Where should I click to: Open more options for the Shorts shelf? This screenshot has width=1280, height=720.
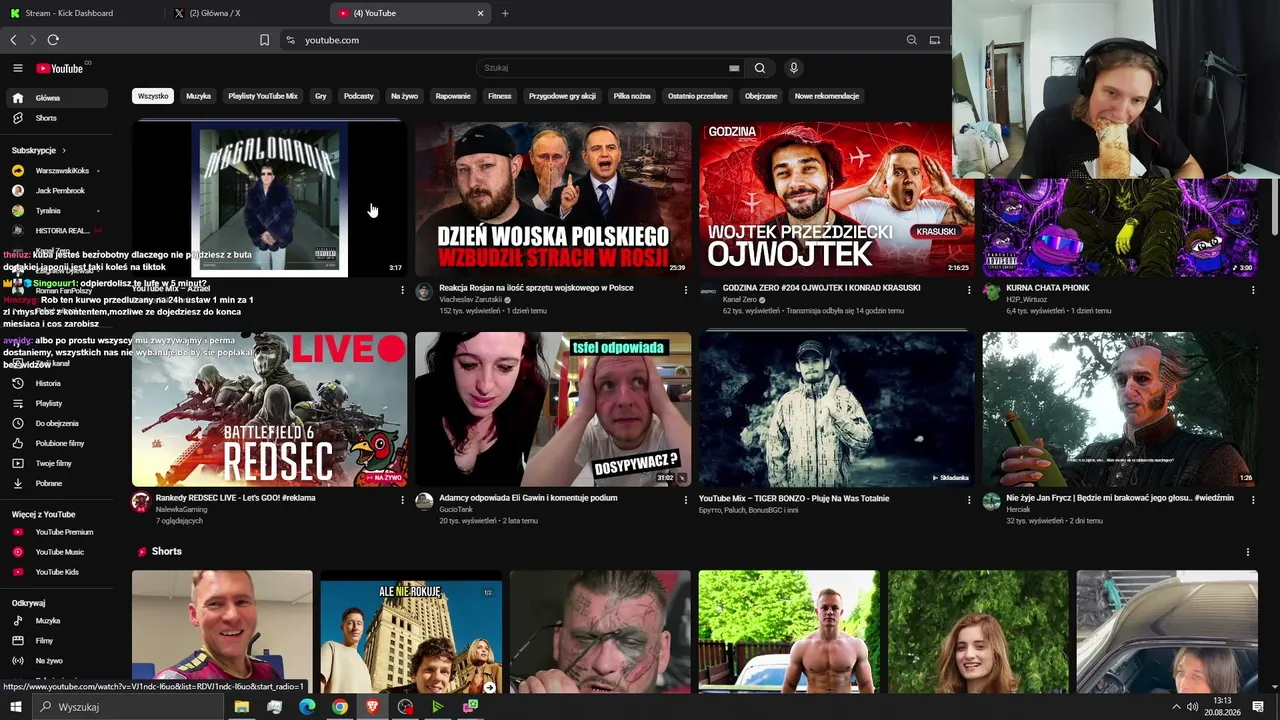click(1247, 552)
